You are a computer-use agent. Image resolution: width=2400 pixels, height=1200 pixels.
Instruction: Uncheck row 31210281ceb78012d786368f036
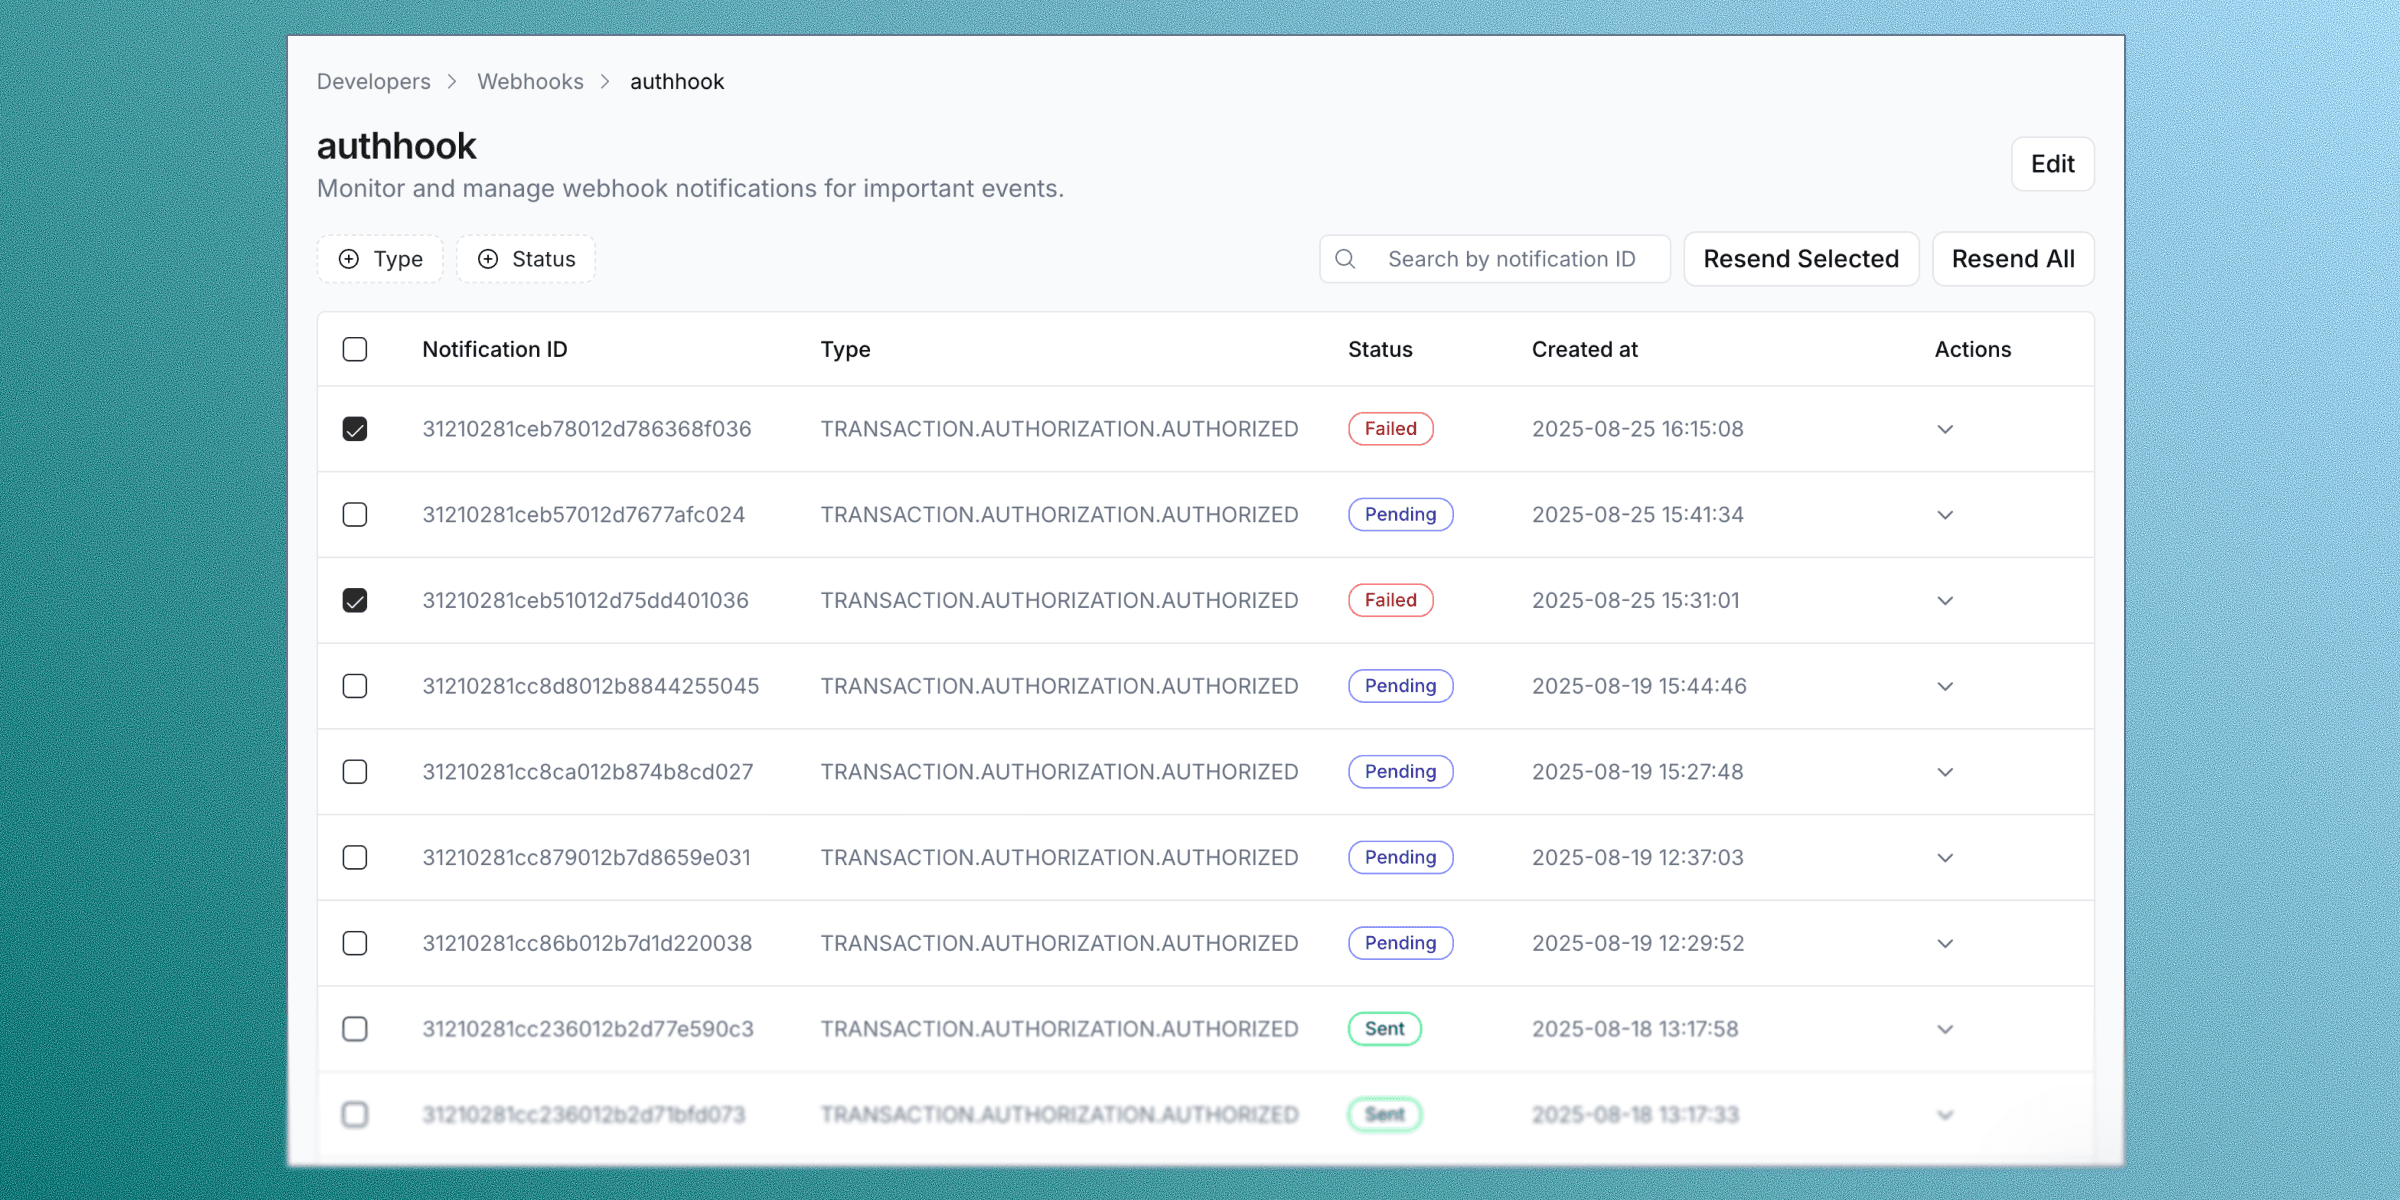click(355, 429)
